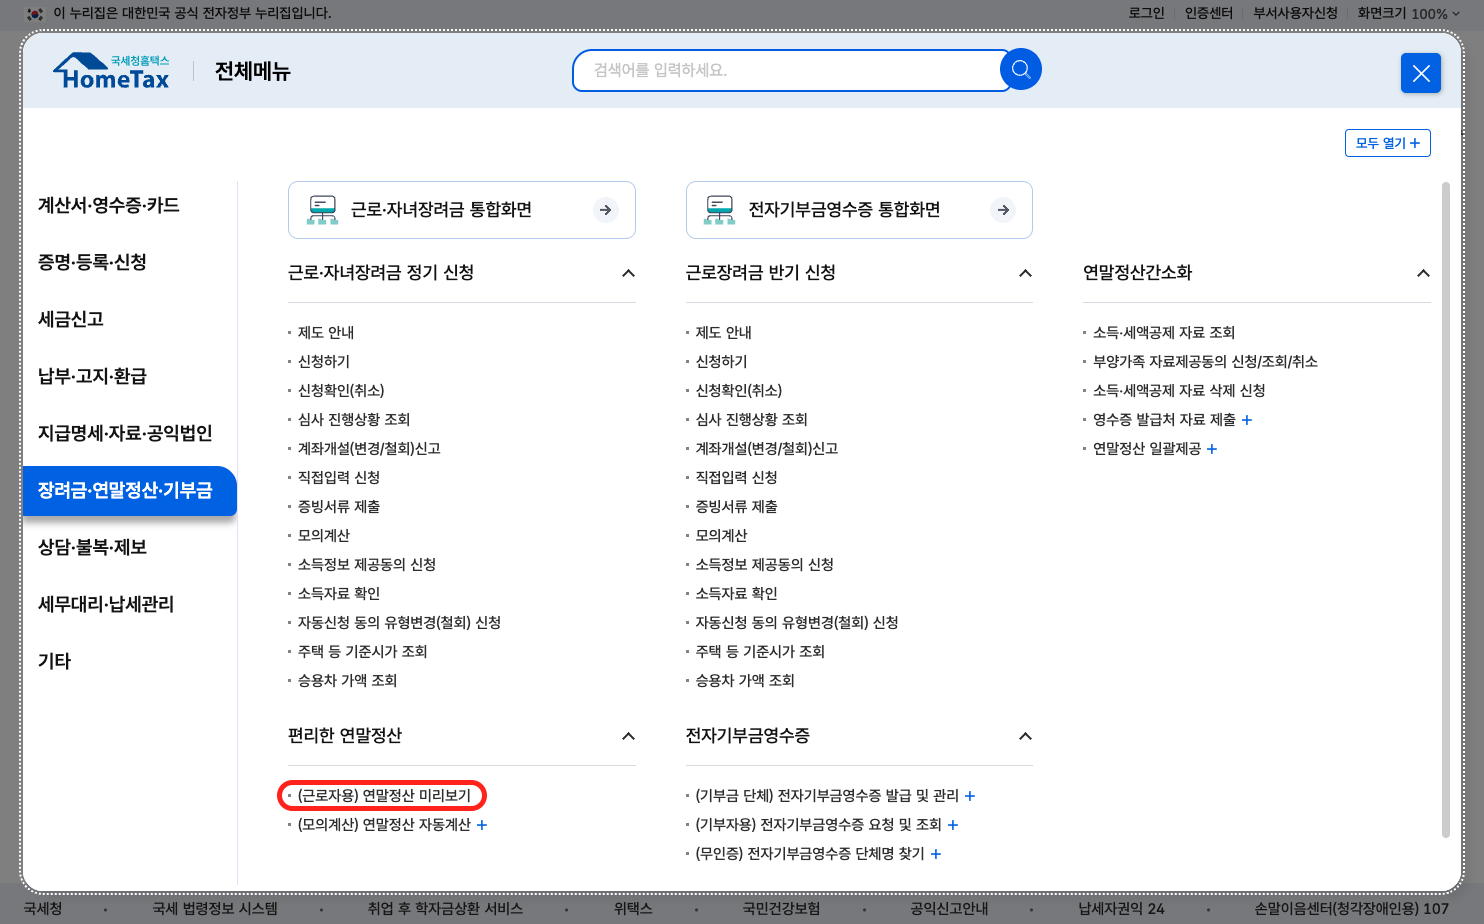Image resolution: width=1484 pixels, height=924 pixels.
Task: Click the 모두 열기 button
Action: [1387, 143]
